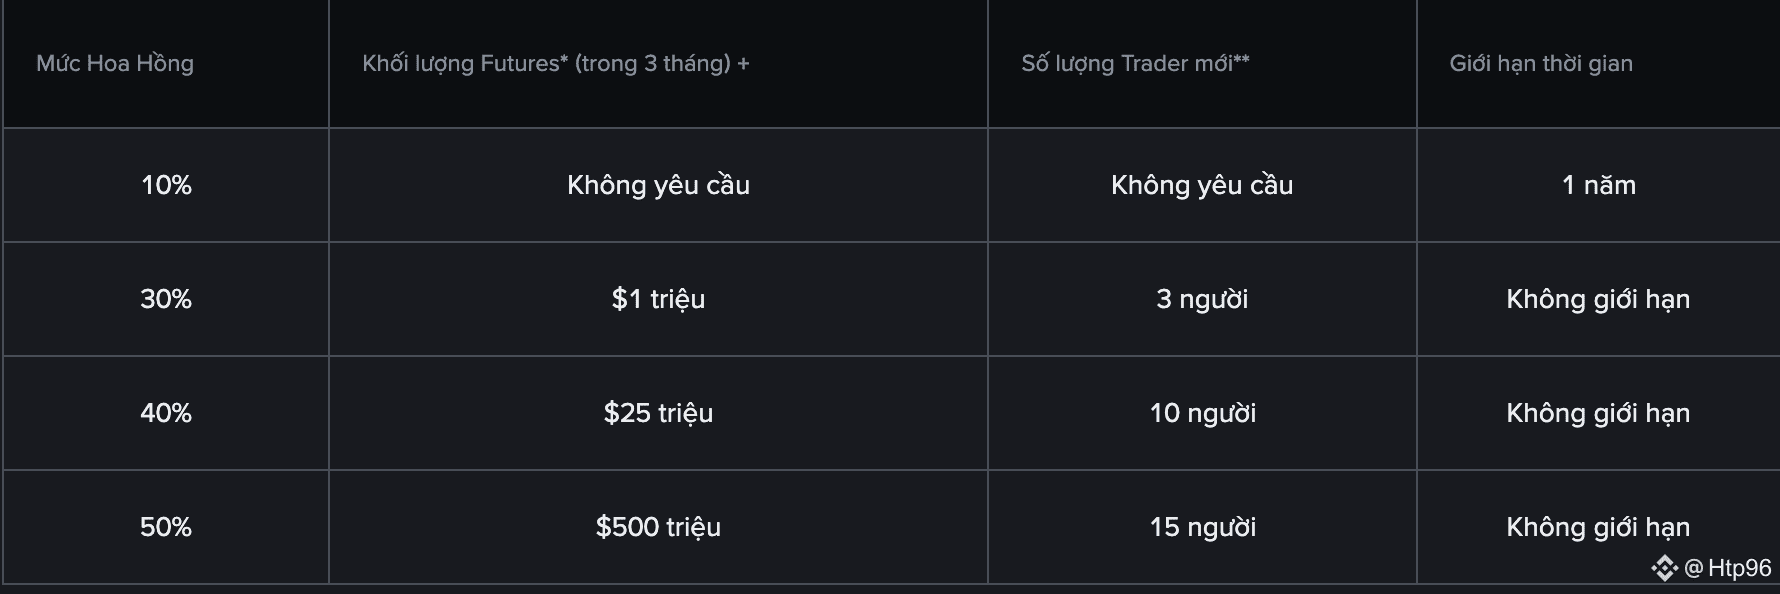Click the 10% commission cell

[x=166, y=185]
